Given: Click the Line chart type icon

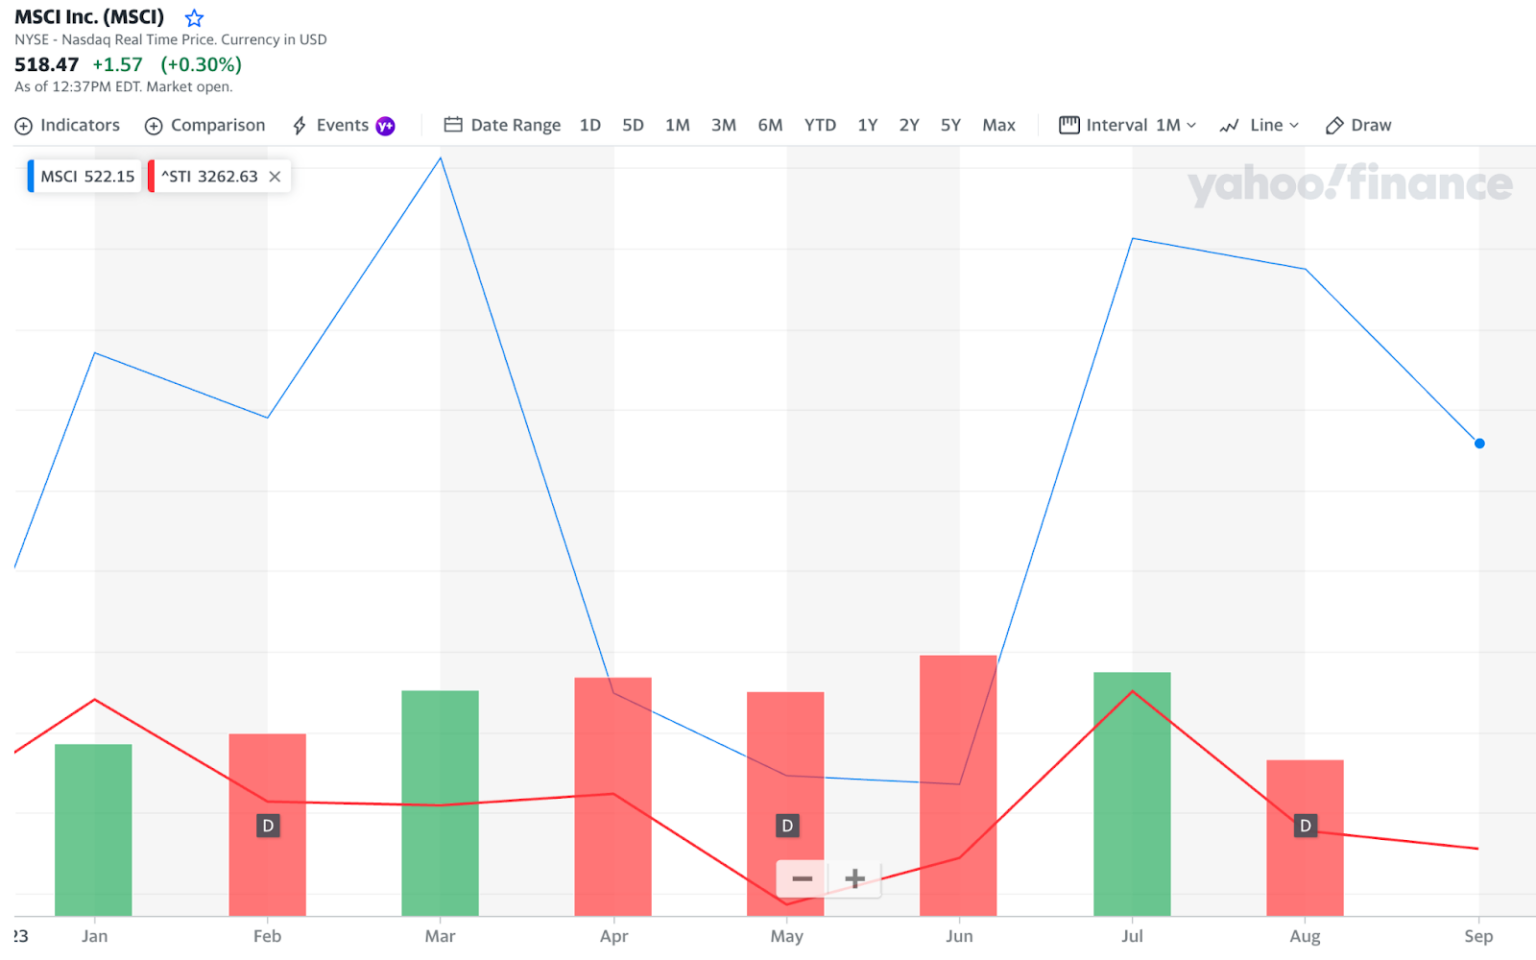Looking at the screenshot, I should [x=1228, y=124].
